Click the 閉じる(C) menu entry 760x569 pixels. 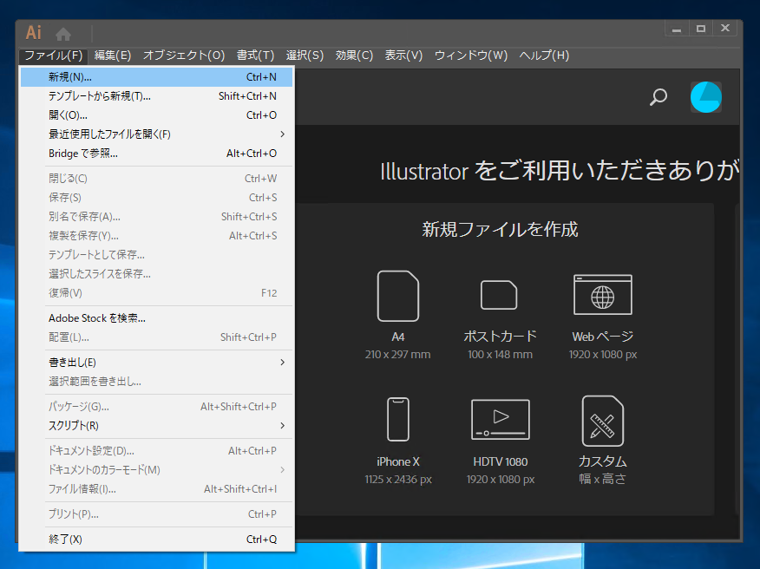[157, 178]
